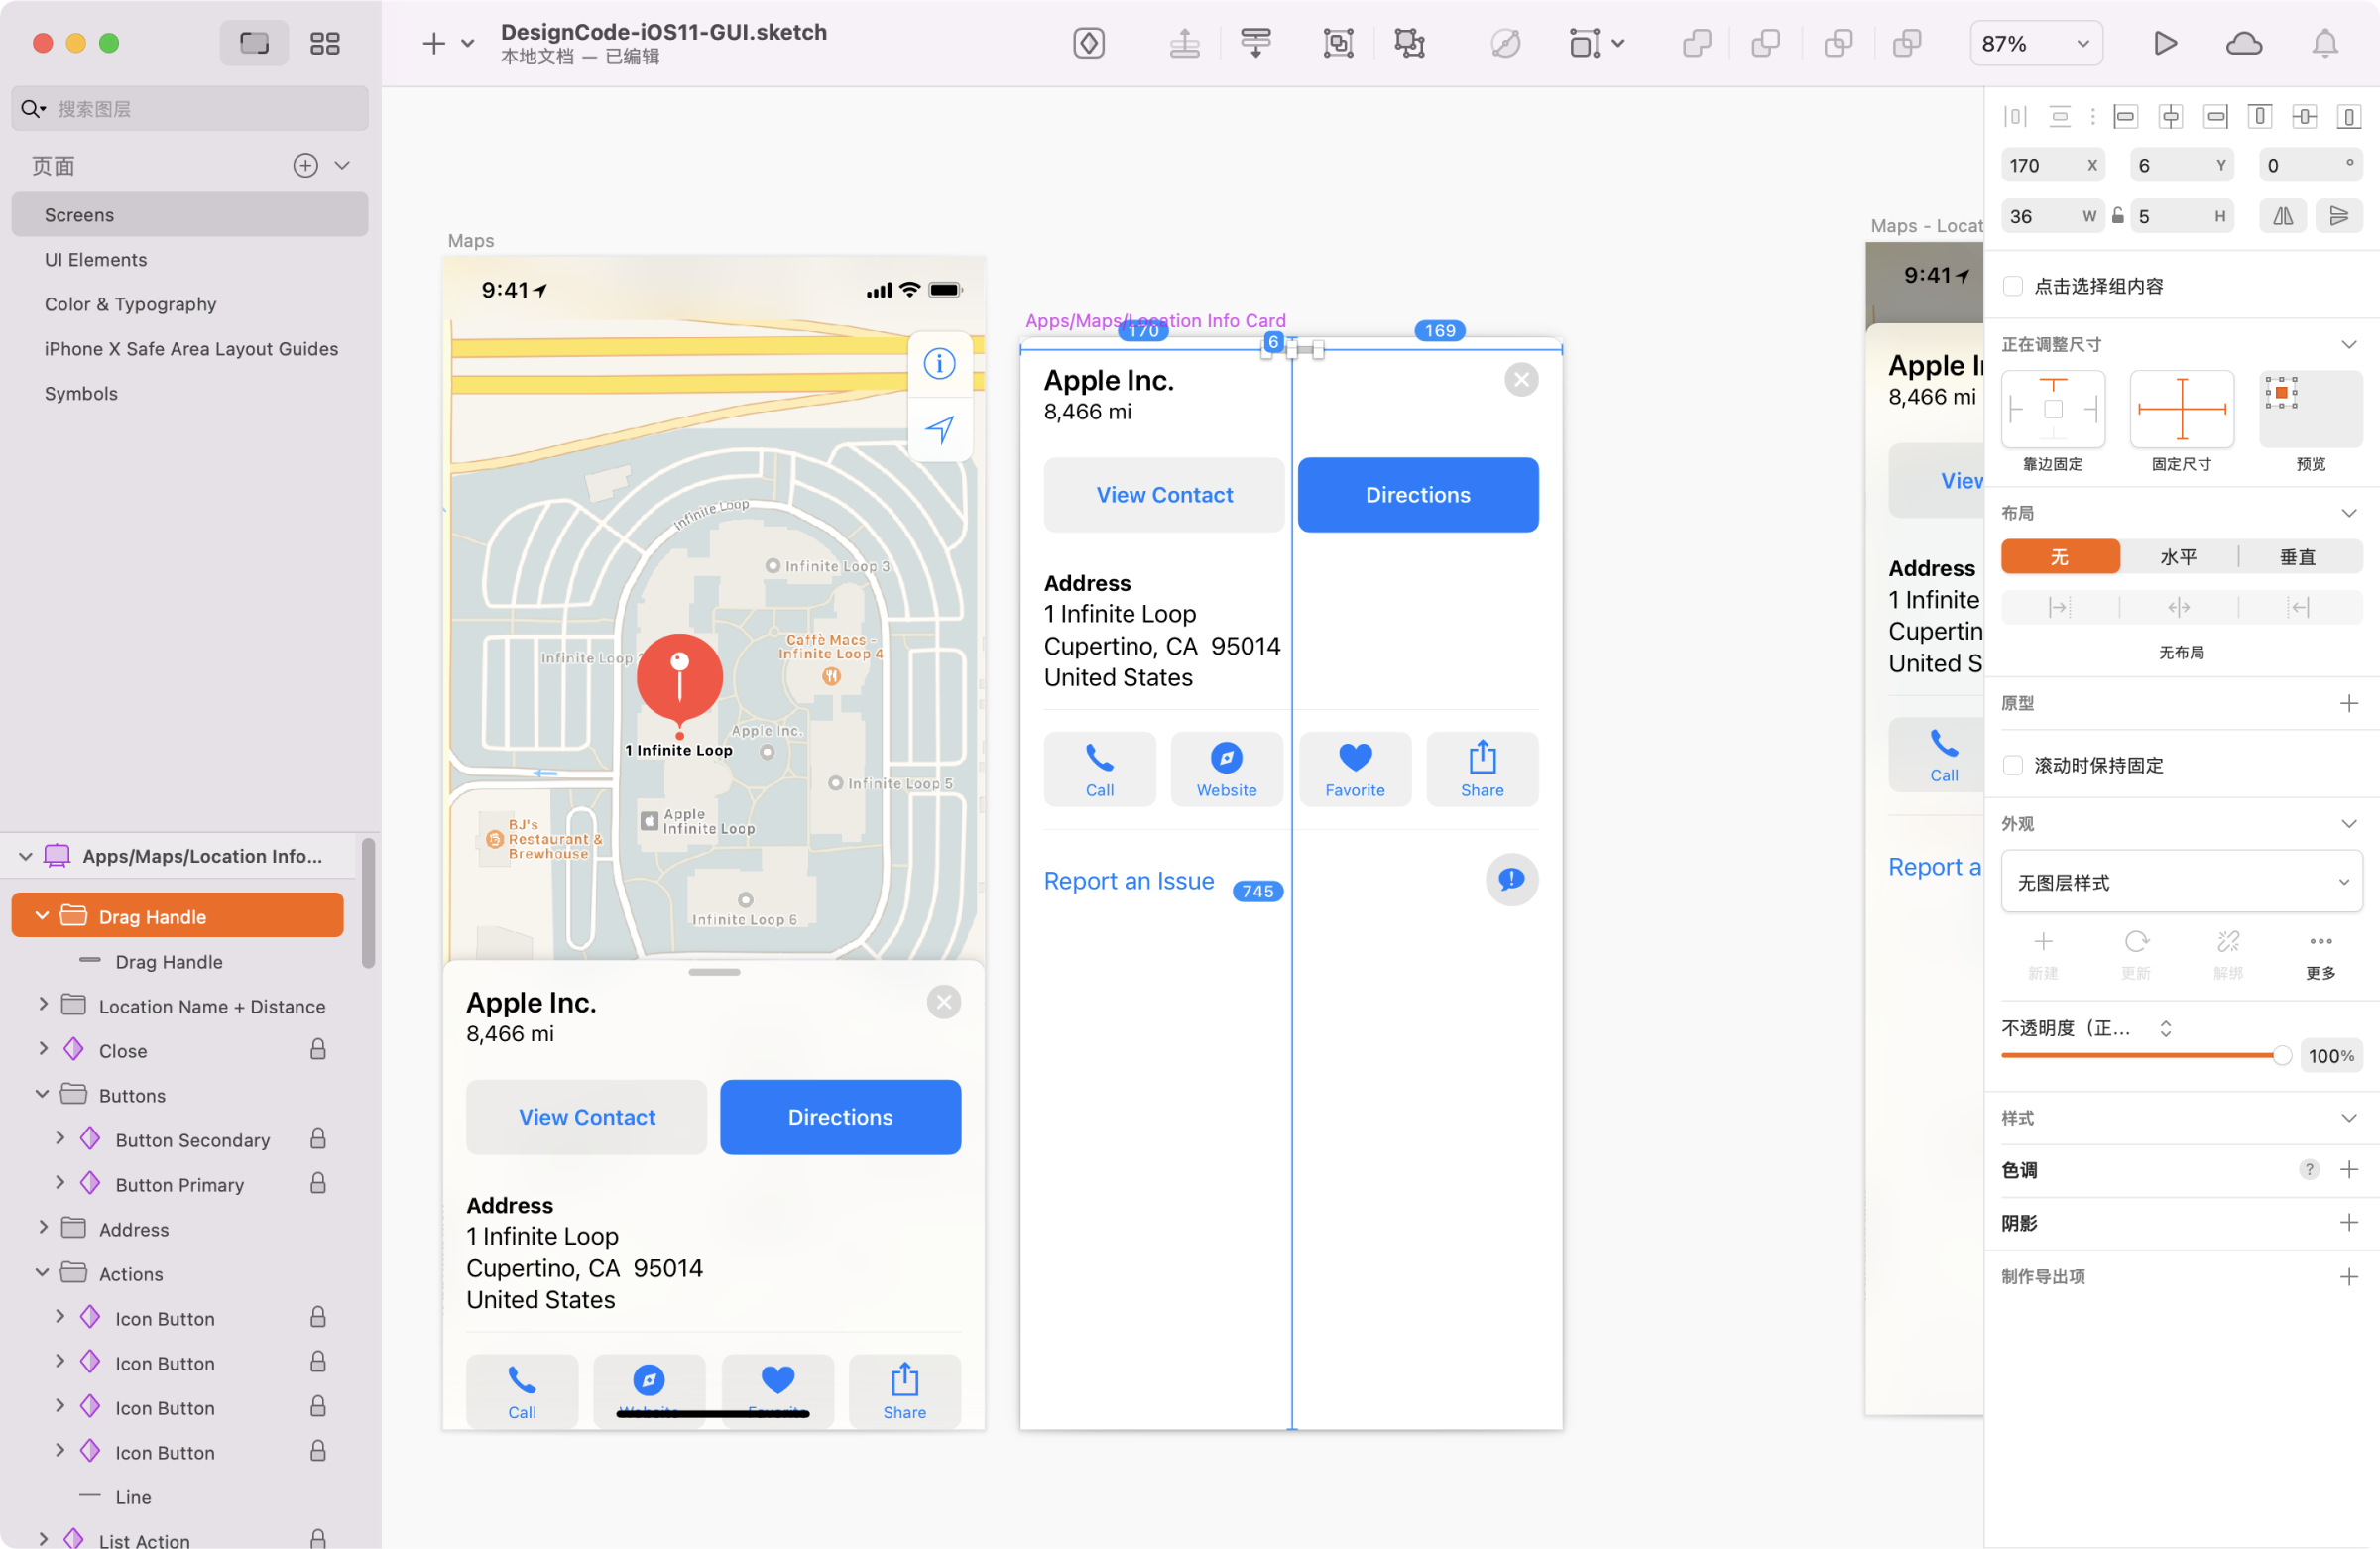Viewport: 2380px width, 1549px height.
Task: Open the 无图层样式 layer style dropdown
Action: click(2181, 882)
